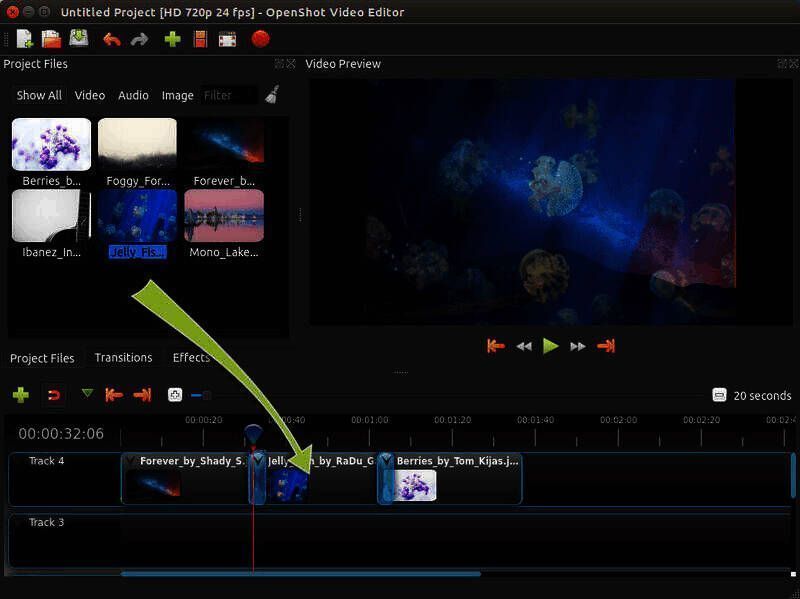Open the Forever_by_Shady clip menu arrow
Screen dimensions: 800x599
click(130, 461)
